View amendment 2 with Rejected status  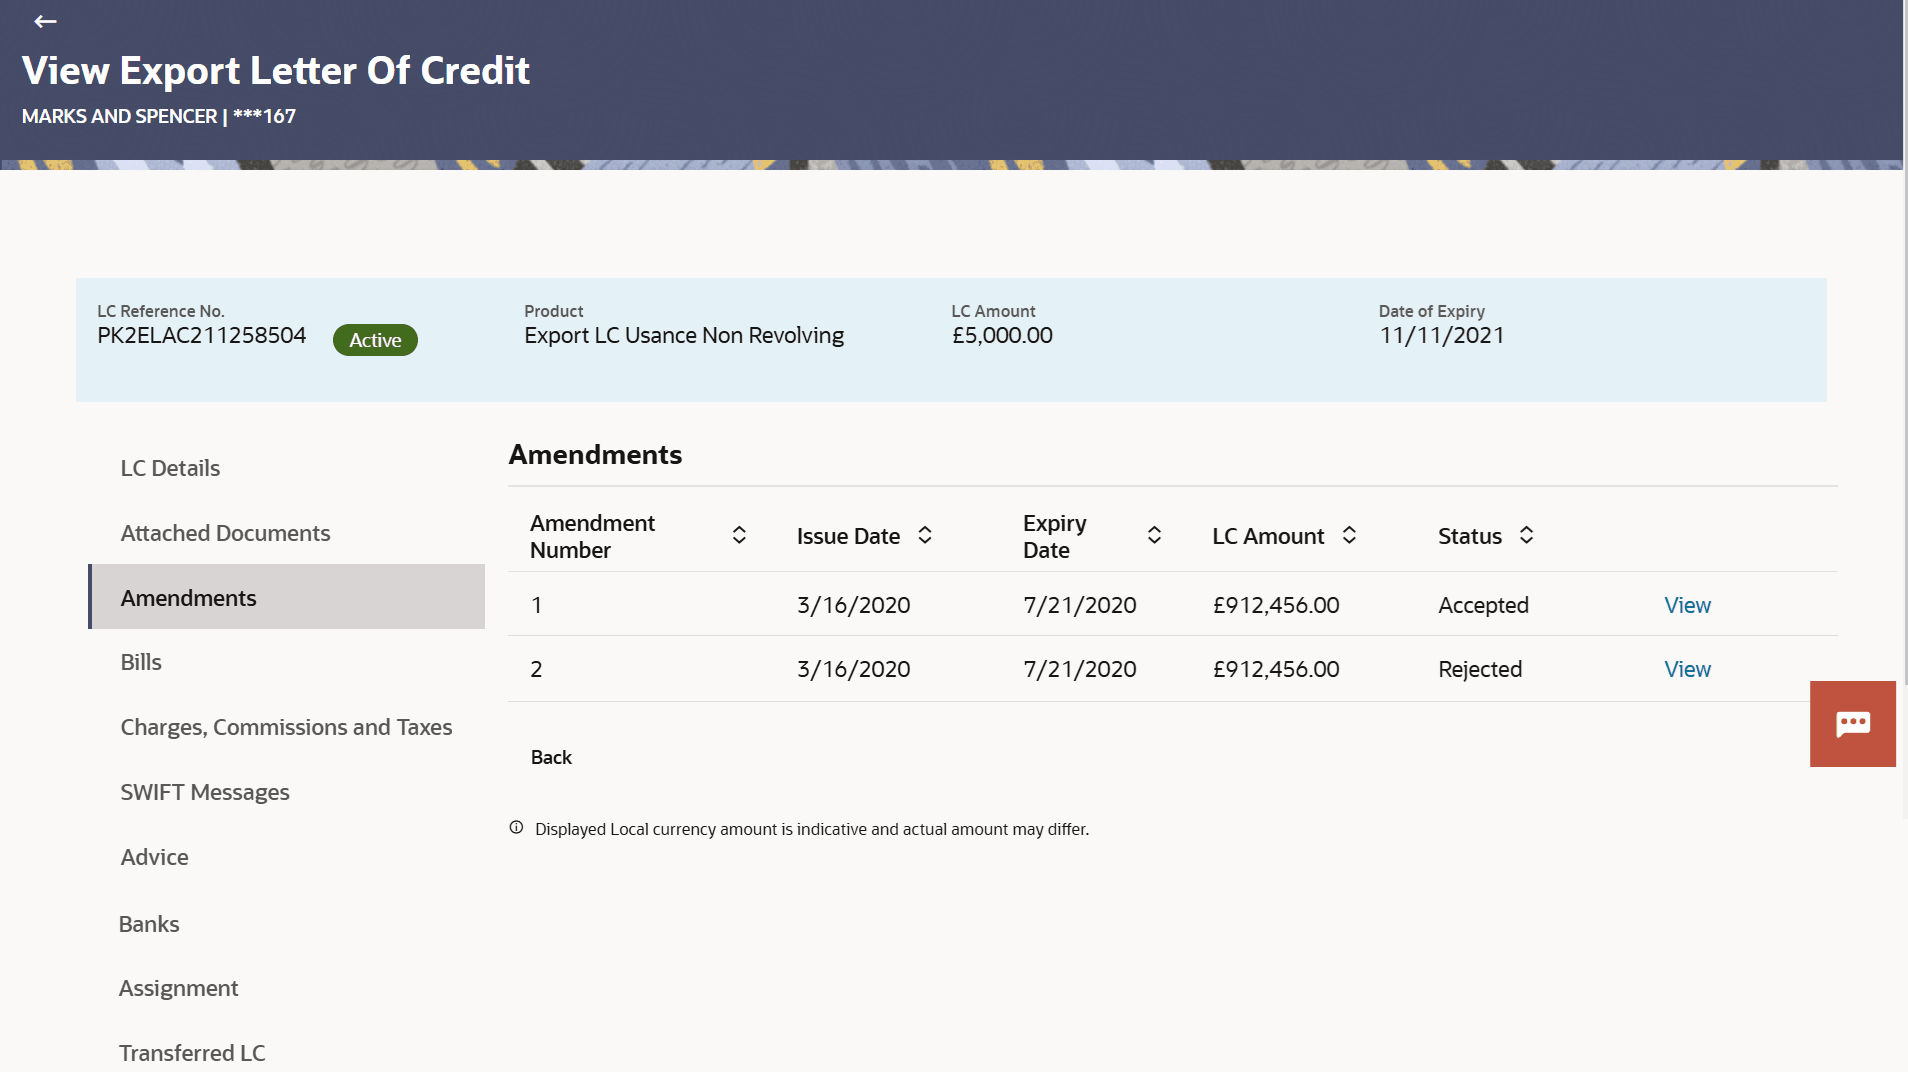tap(1687, 669)
